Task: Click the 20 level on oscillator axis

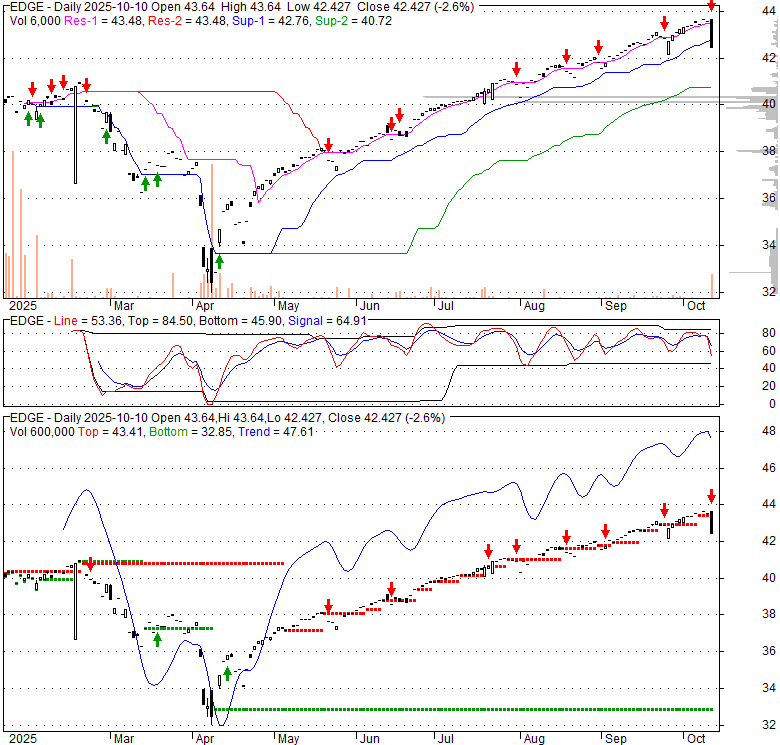Action: point(769,386)
